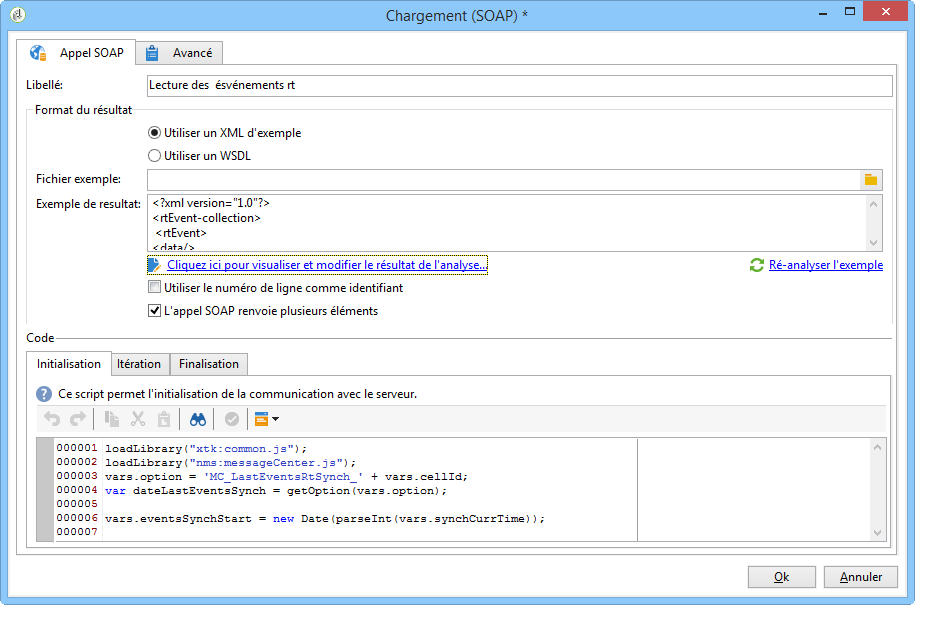The width and height of the screenshot is (930, 622).
Task: Maximize the Chargement (SOAP) window
Action: tap(850, 11)
